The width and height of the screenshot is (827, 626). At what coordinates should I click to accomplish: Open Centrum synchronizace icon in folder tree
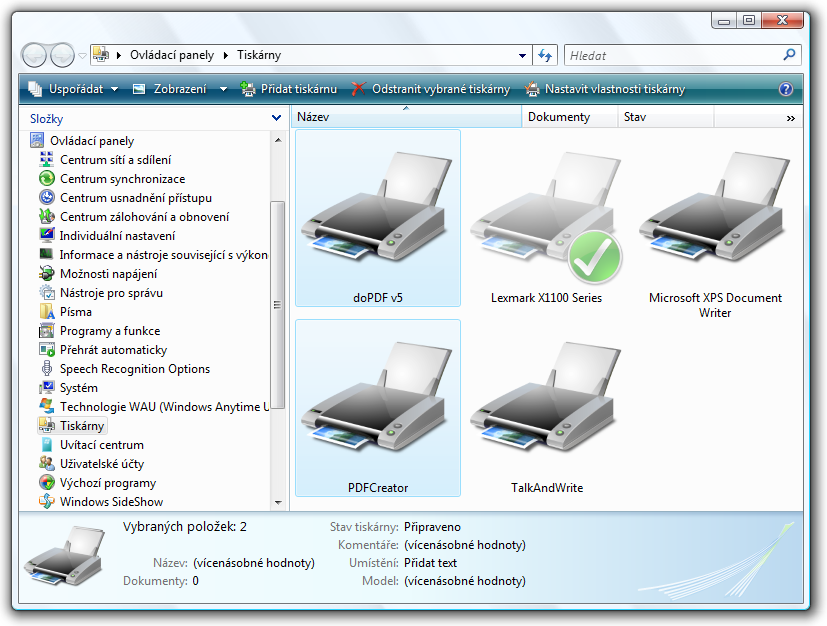tap(47, 178)
